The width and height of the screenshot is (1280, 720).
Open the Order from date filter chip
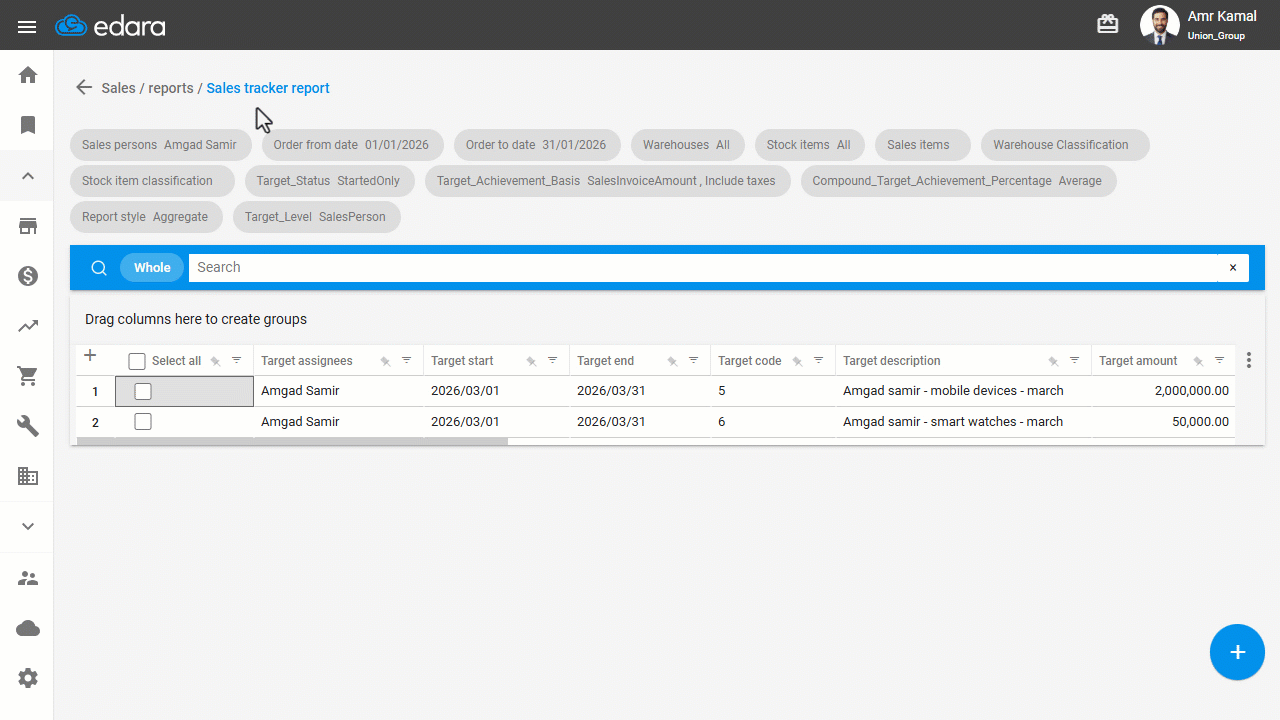click(x=351, y=145)
